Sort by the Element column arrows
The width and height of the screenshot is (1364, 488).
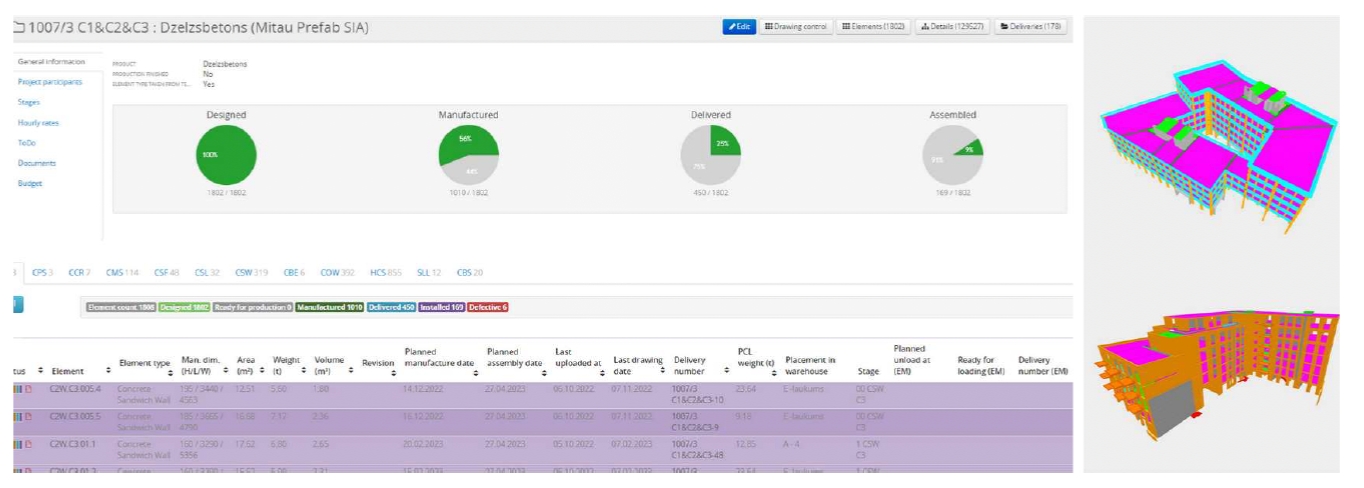107,371
